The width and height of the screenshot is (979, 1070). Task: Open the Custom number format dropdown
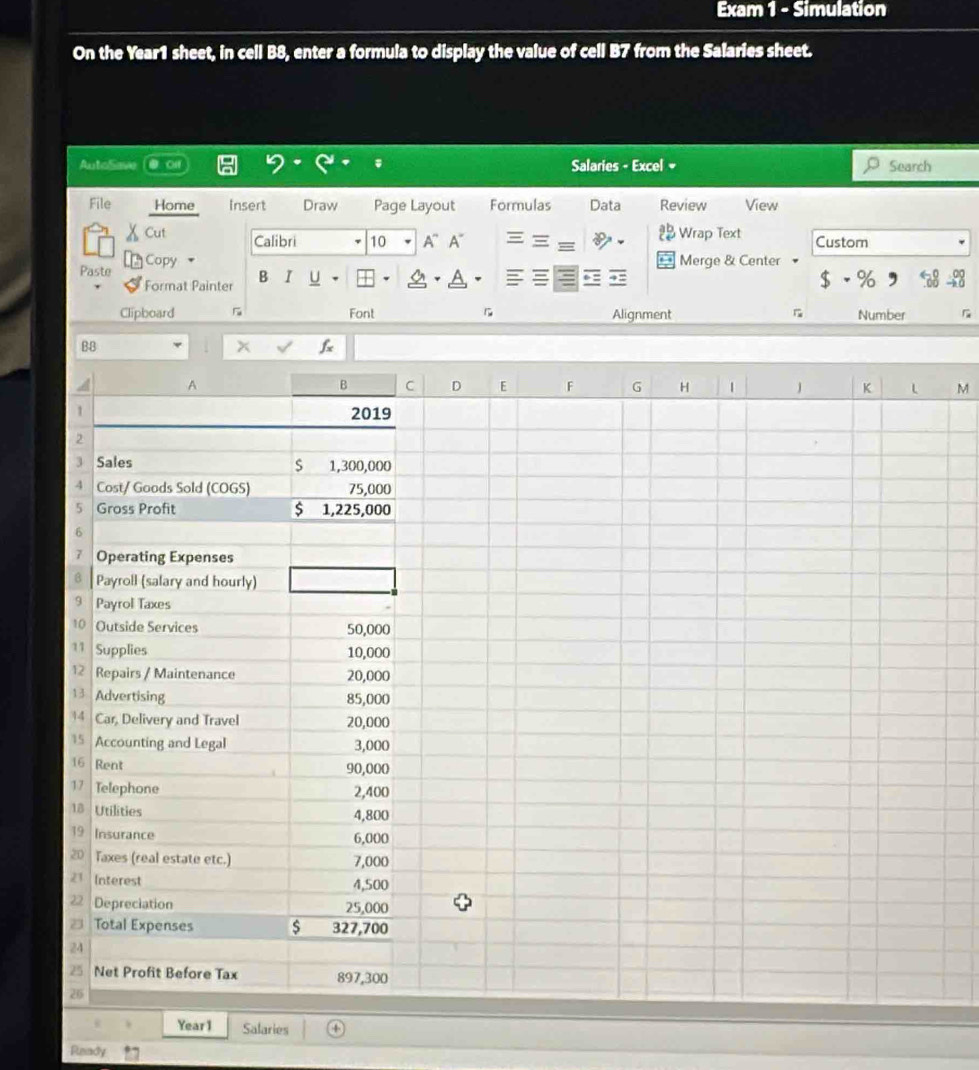pos(960,242)
